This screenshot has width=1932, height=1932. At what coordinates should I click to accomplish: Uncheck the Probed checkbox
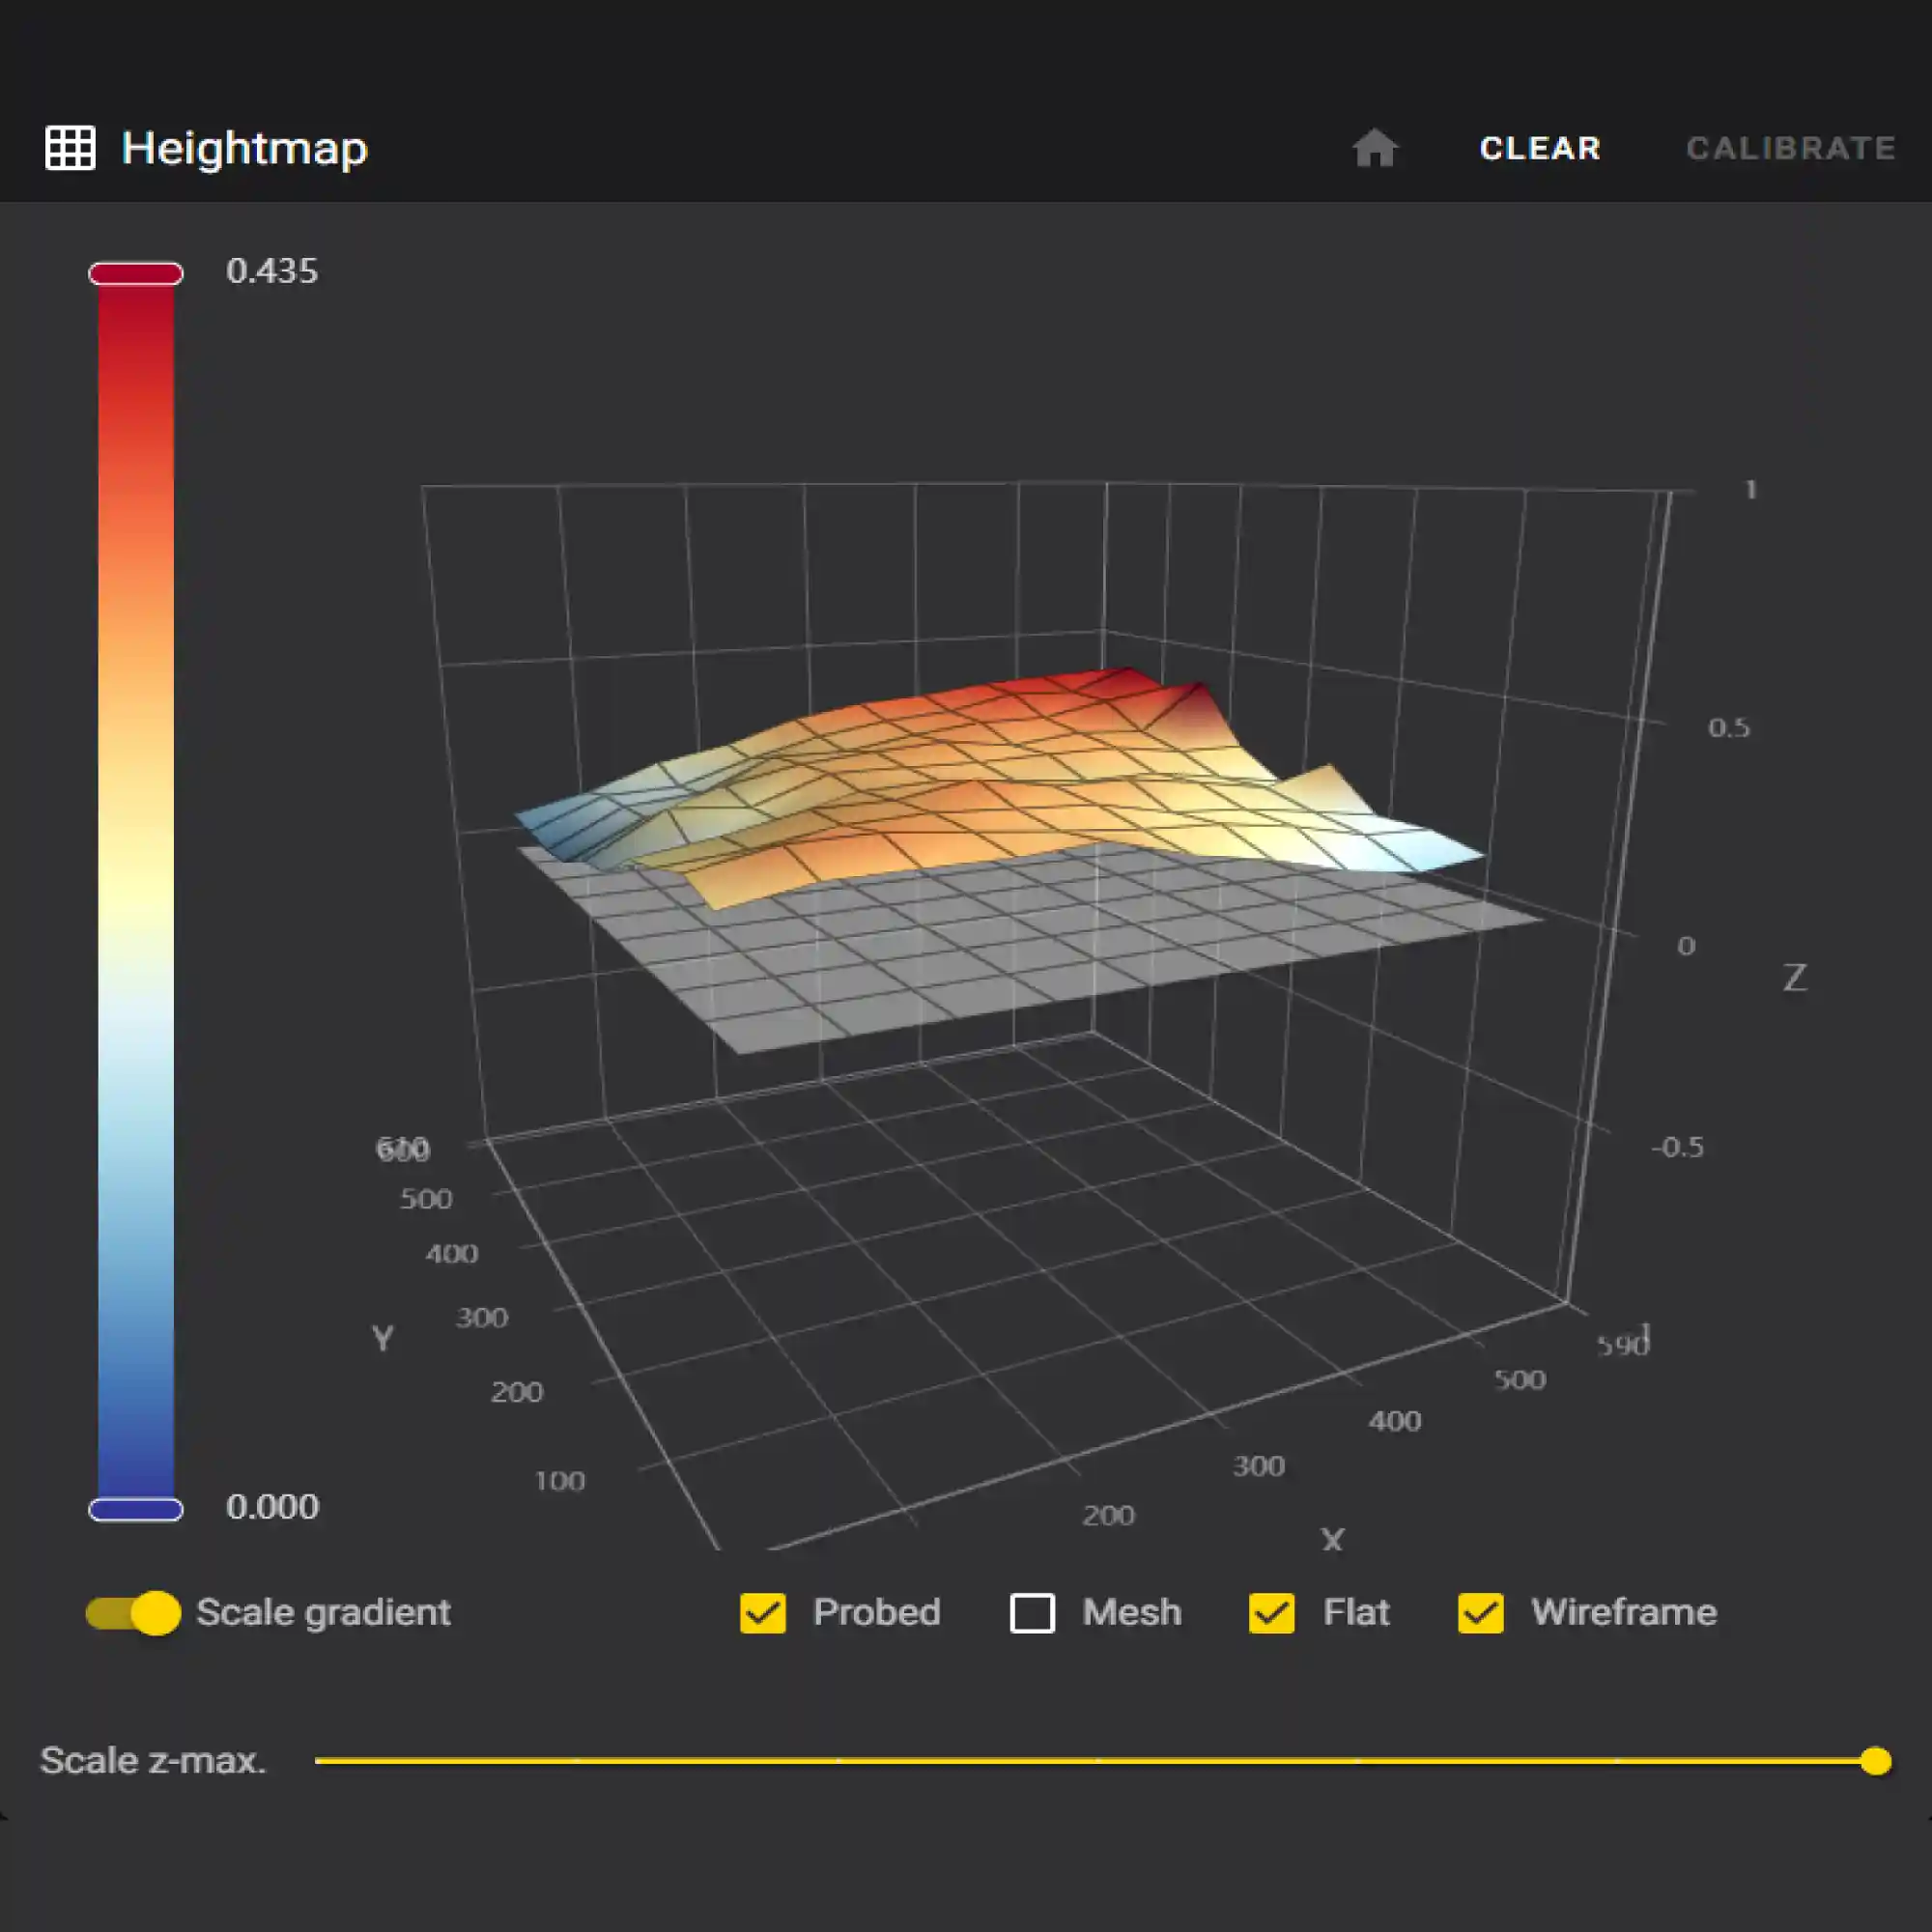[763, 1612]
